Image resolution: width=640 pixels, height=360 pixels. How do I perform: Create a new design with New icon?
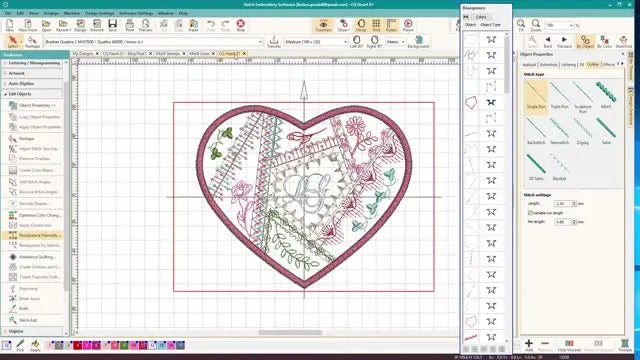[9, 25]
